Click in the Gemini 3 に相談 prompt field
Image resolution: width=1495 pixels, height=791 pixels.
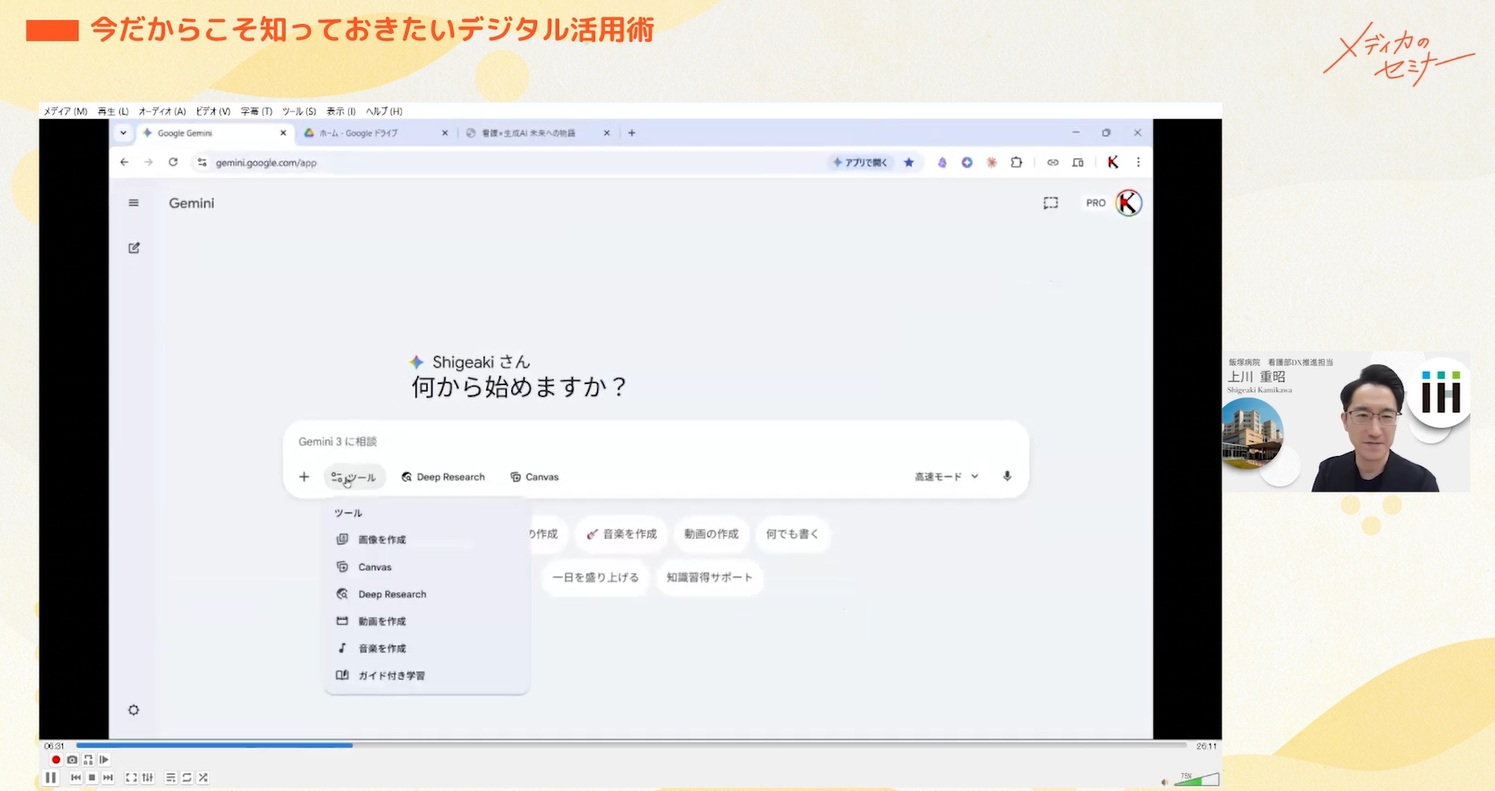coord(655,441)
